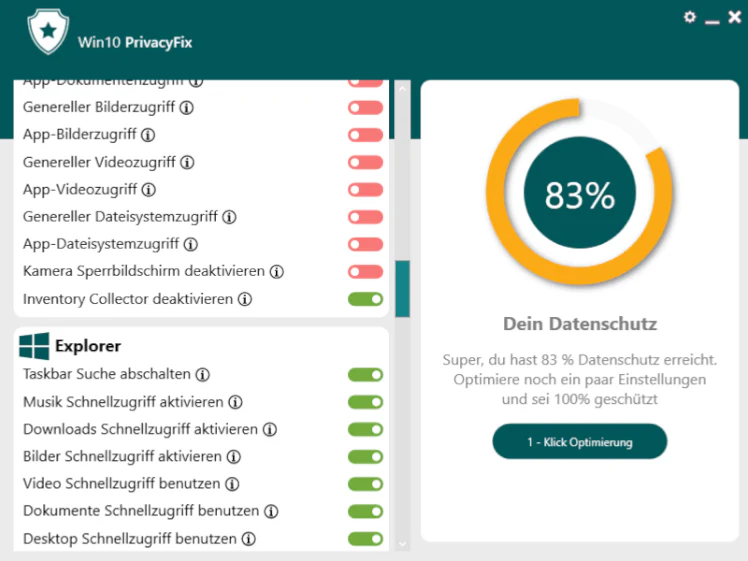This screenshot has height=561, width=748.
Task: Open the settings gear icon
Action: (x=689, y=17)
